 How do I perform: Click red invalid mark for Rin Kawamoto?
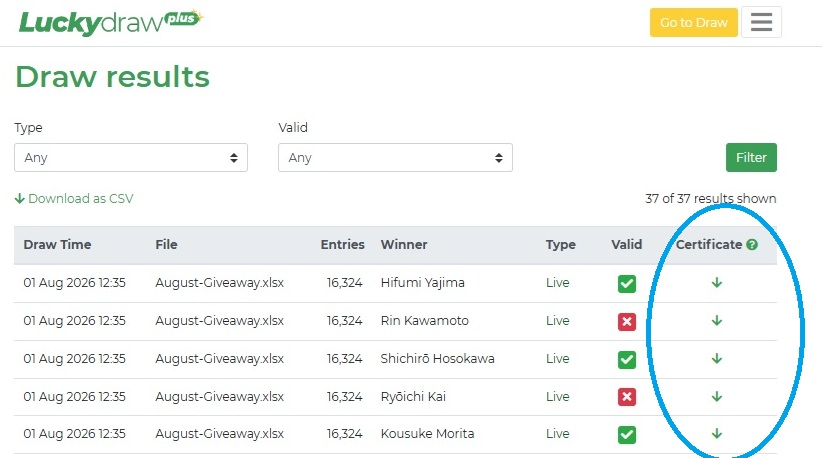tap(626, 321)
